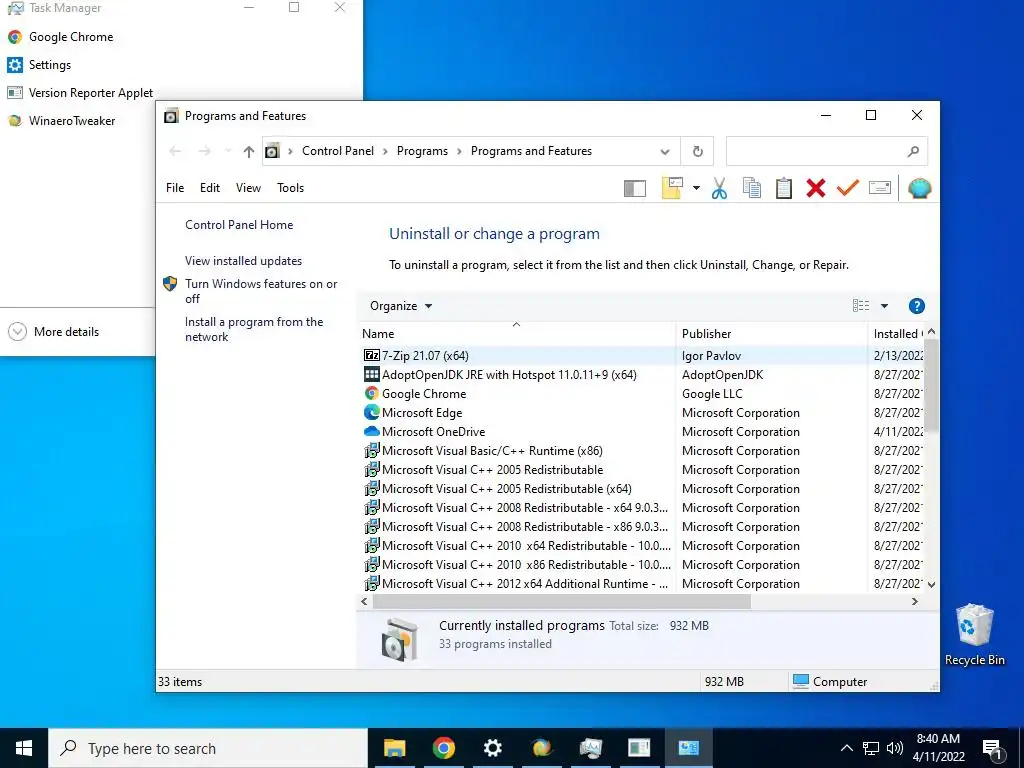Click the horizontal scrollbar right arrow
The width and height of the screenshot is (1024, 768).
pyautogui.click(x=915, y=601)
